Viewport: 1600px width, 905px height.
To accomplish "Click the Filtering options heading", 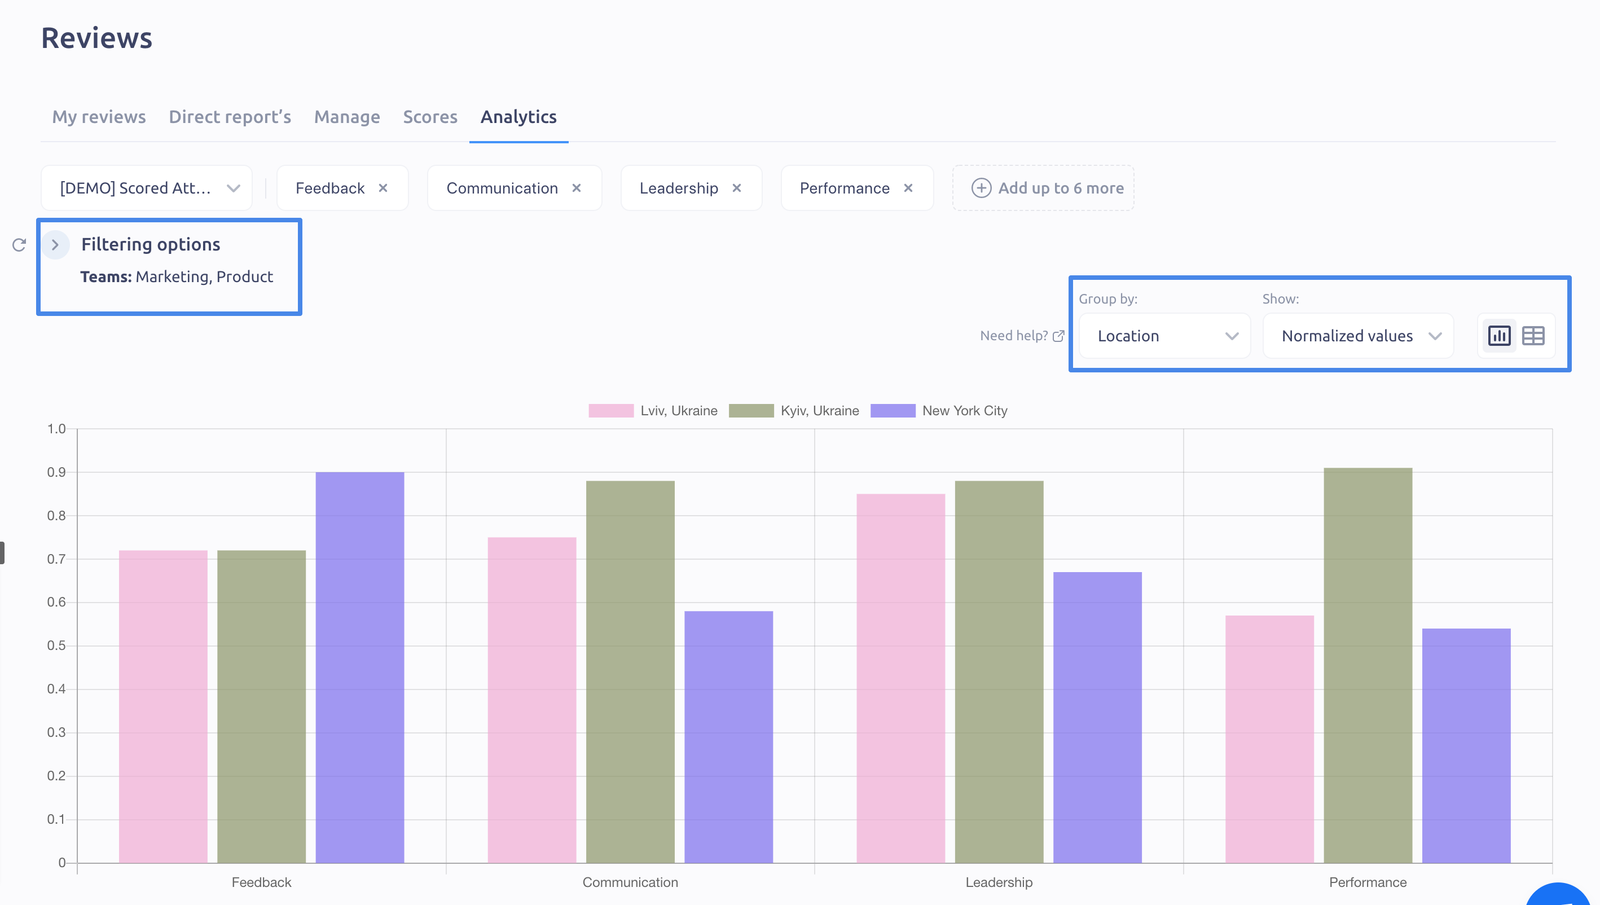I will pyautogui.click(x=151, y=245).
